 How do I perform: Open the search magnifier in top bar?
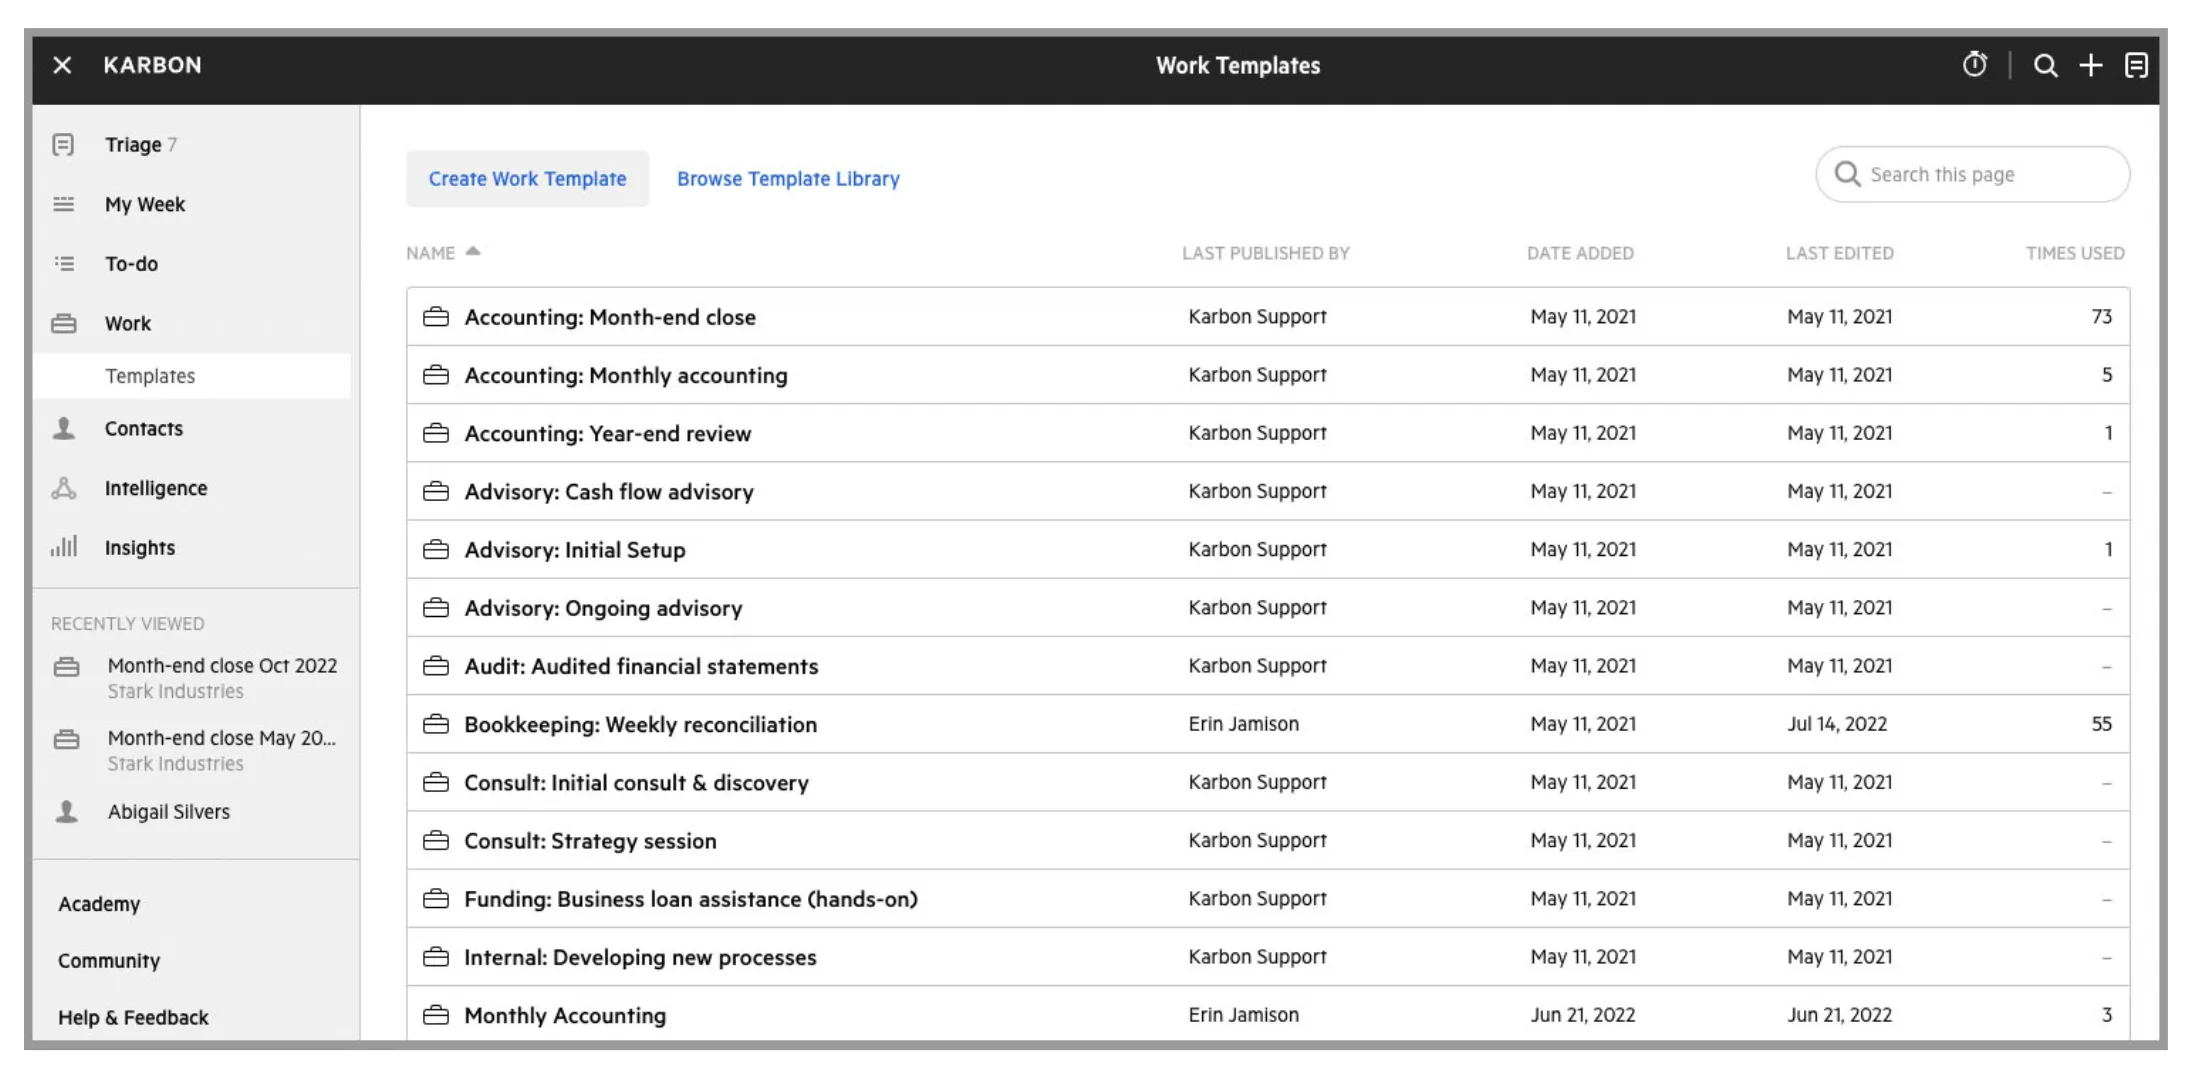[x=2045, y=65]
